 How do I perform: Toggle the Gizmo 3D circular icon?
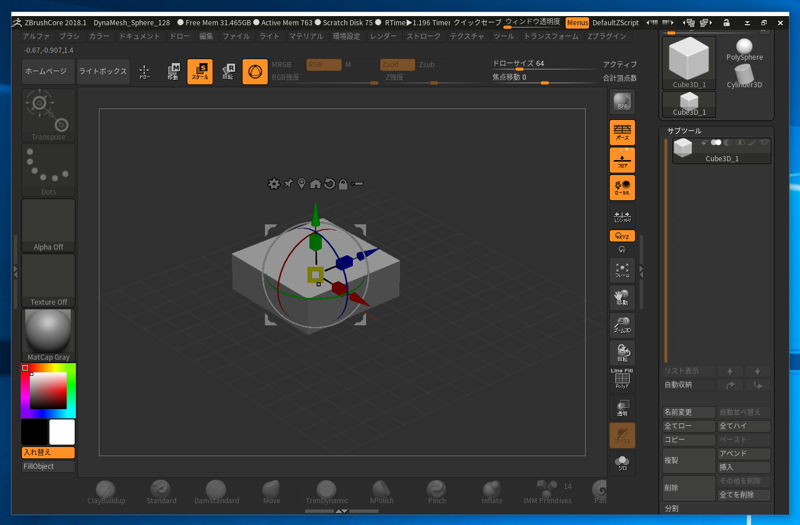tap(255, 71)
